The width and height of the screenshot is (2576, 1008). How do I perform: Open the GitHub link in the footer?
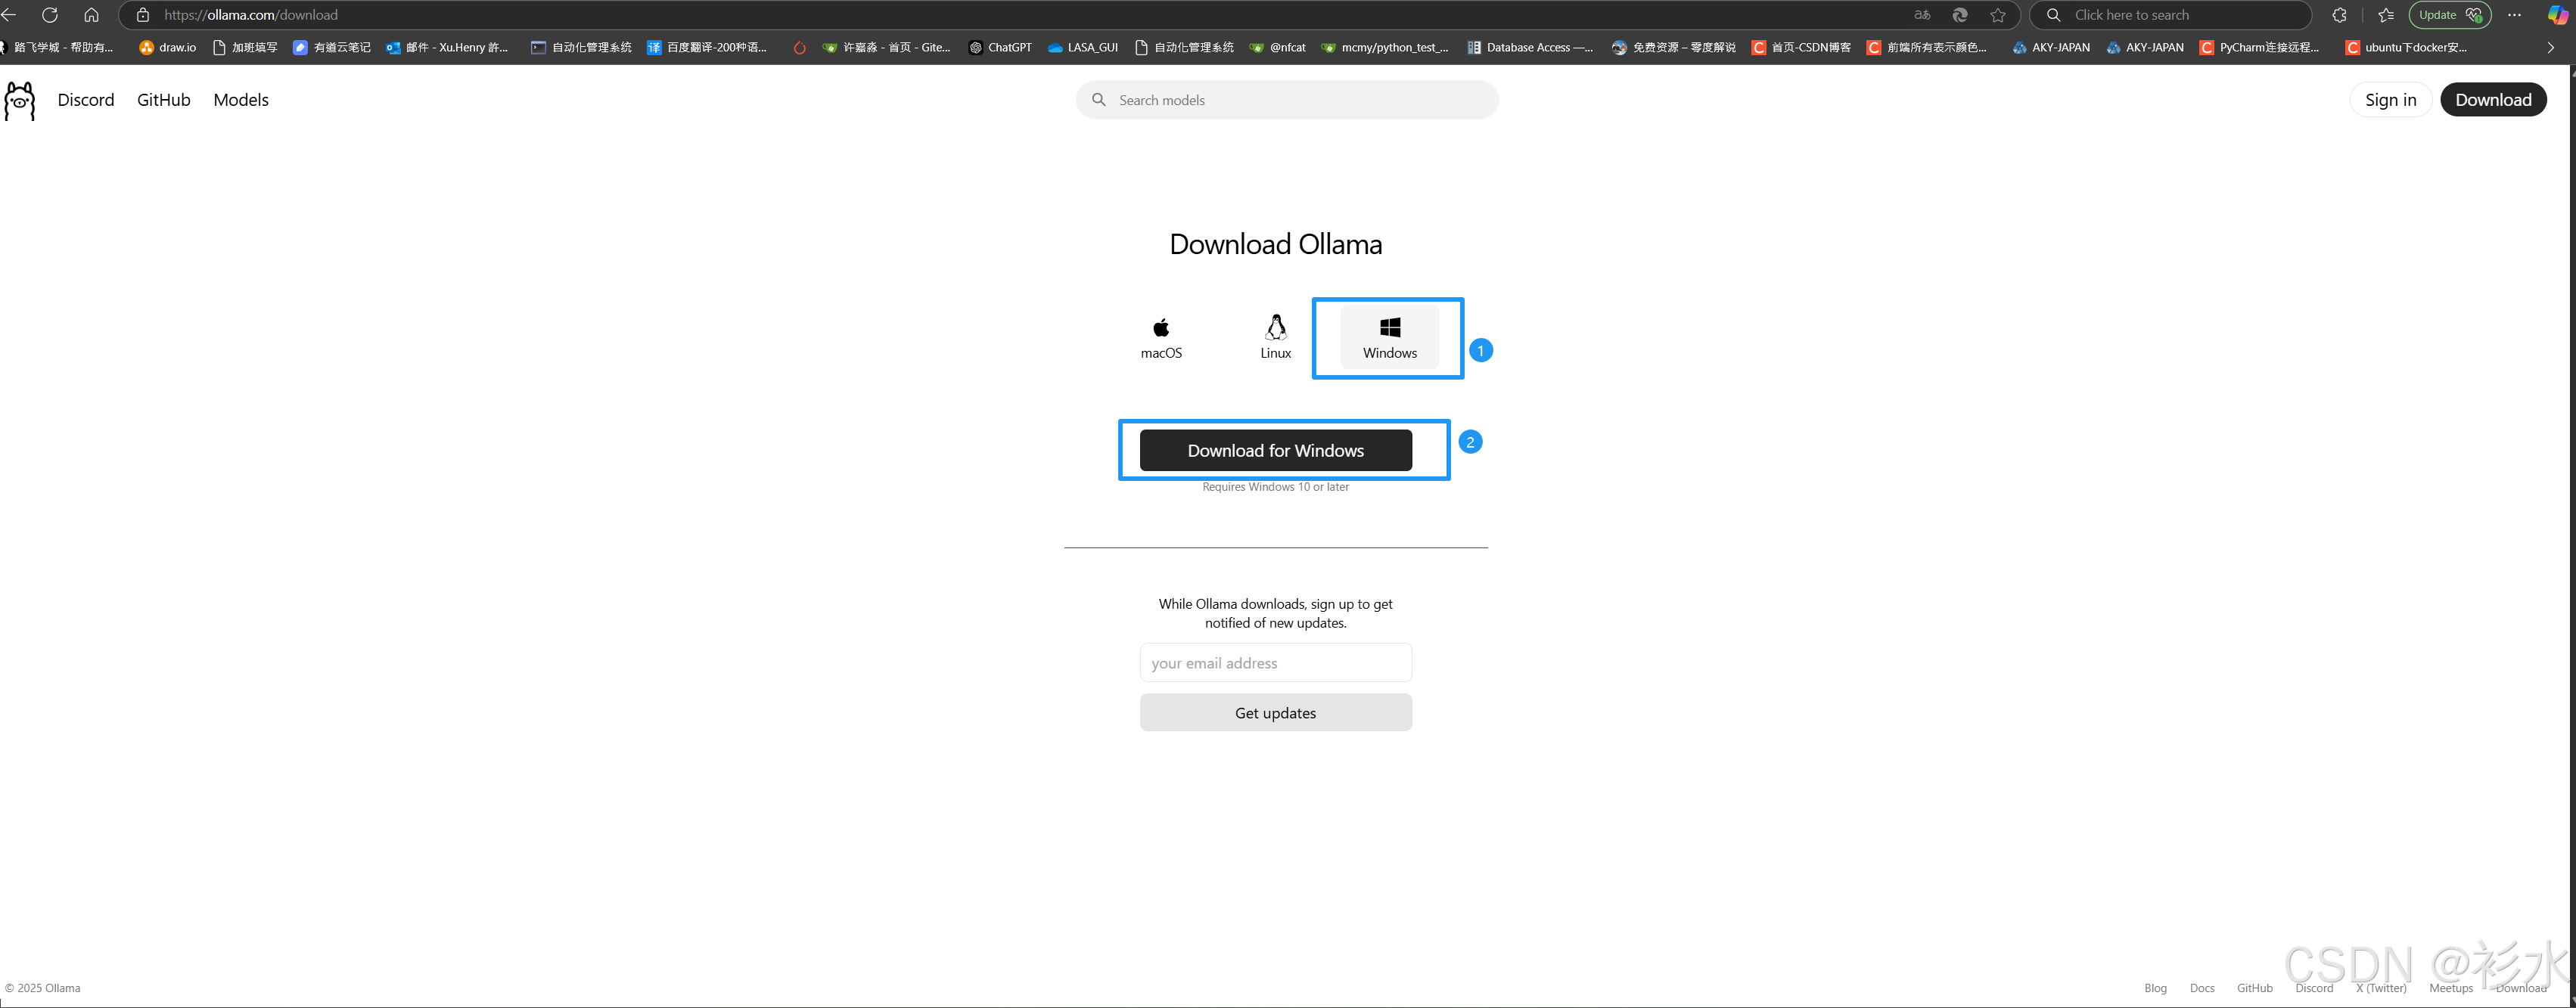[2255, 988]
